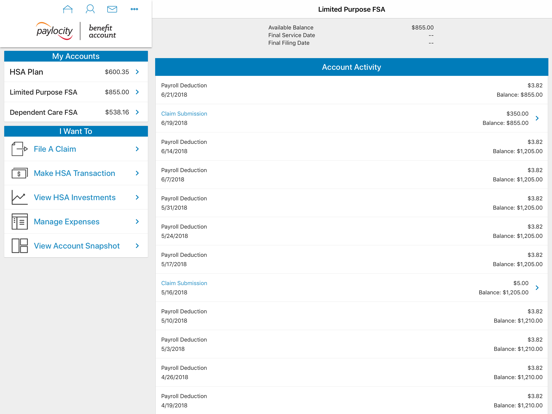Click the Limited Purpose FSA page title
The width and height of the screenshot is (552, 414).
click(351, 10)
